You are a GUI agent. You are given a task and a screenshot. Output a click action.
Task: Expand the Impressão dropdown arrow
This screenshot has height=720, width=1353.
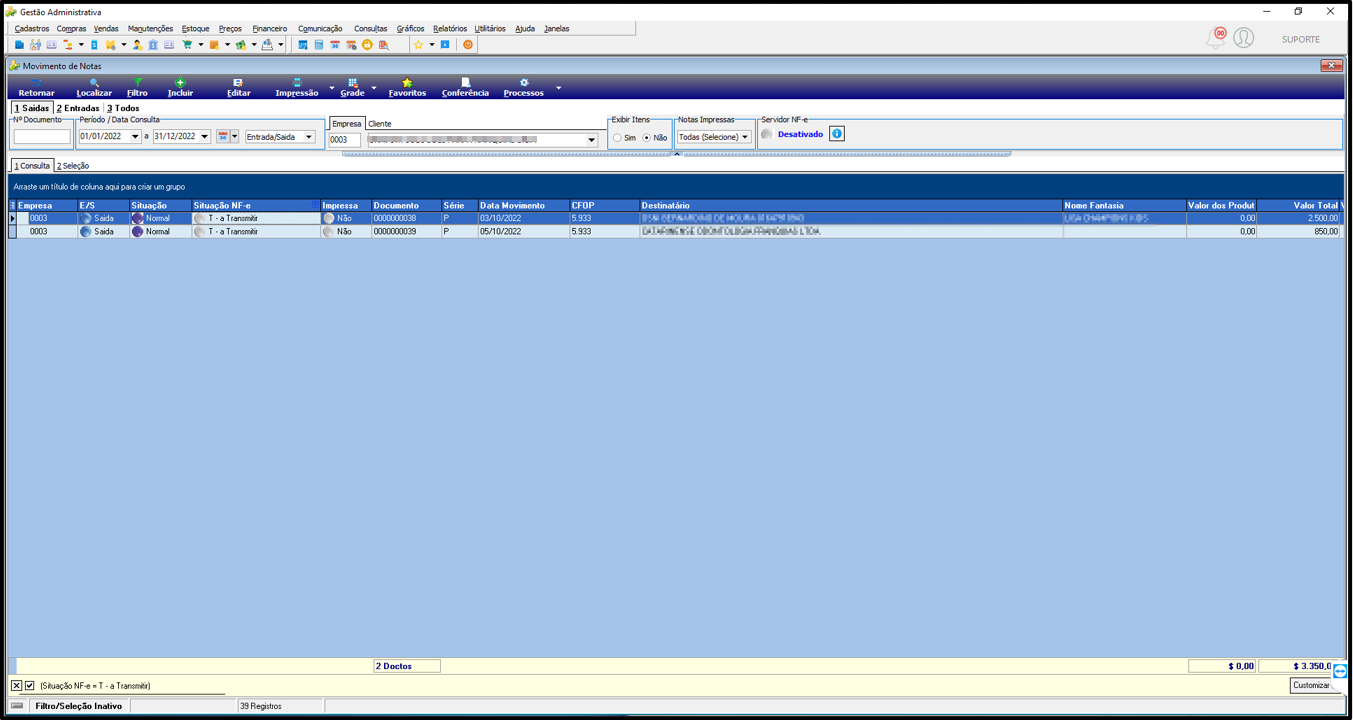point(332,88)
